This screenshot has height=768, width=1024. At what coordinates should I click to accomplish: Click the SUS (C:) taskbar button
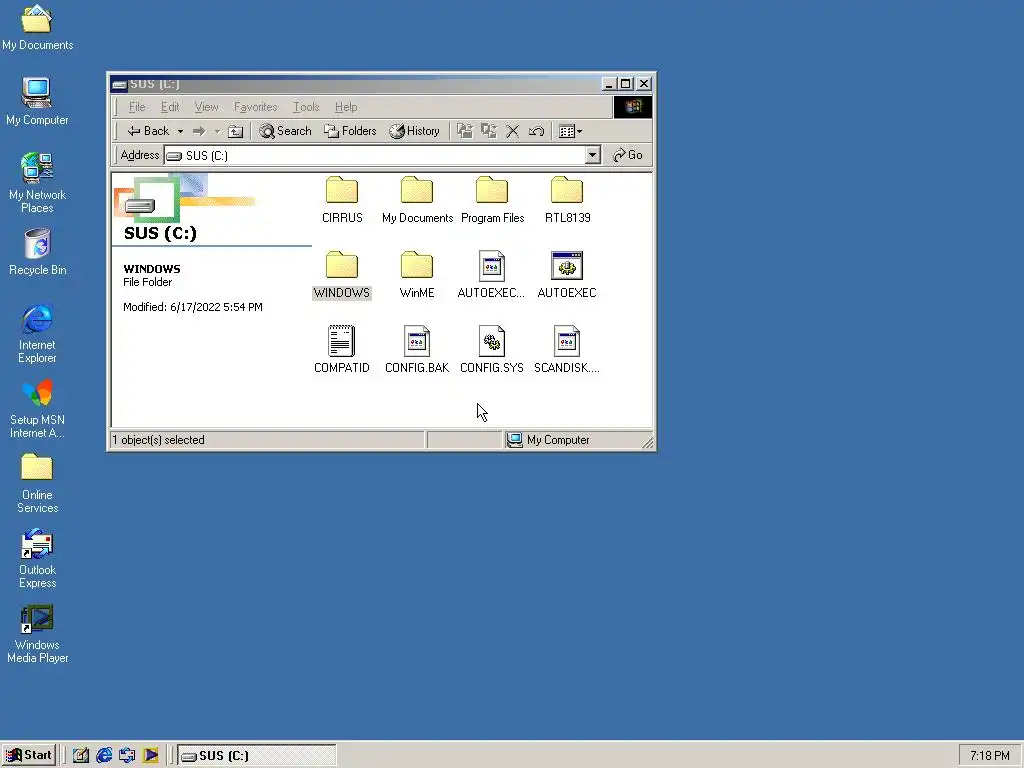coord(257,756)
